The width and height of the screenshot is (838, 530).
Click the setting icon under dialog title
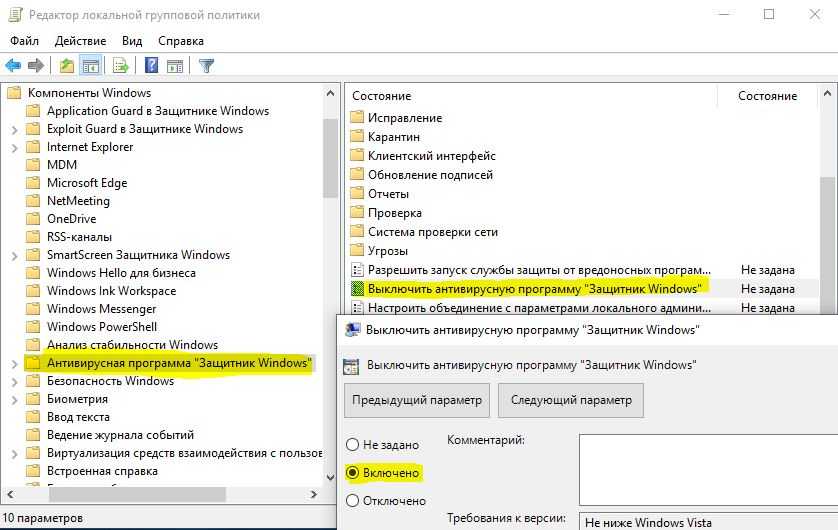[x=351, y=365]
